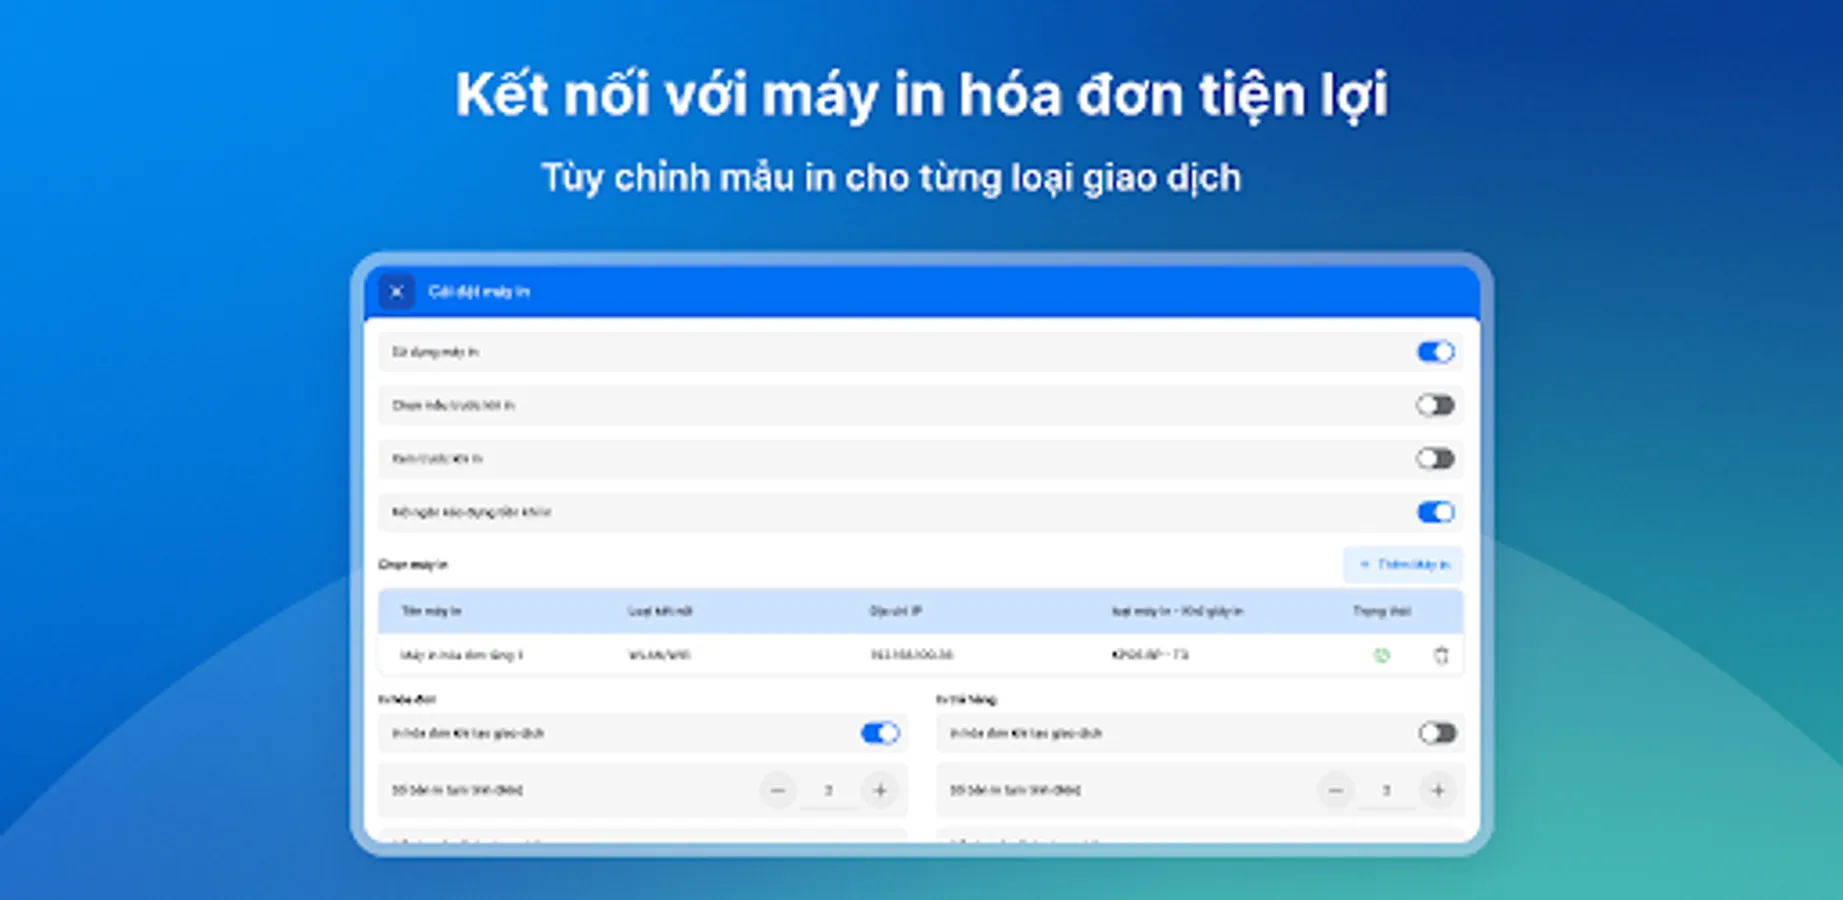1843x900 pixels.
Task: Turn off the Sử dụng máy in switch
Action: tap(1435, 352)
